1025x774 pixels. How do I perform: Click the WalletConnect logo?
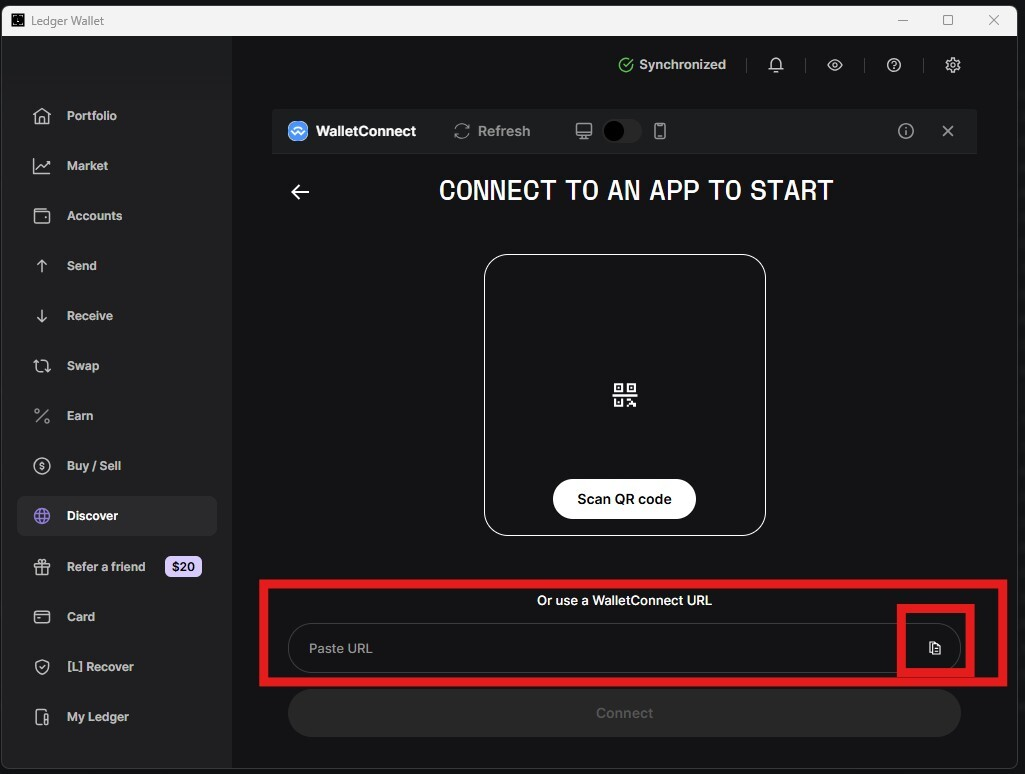pos(298,131)
